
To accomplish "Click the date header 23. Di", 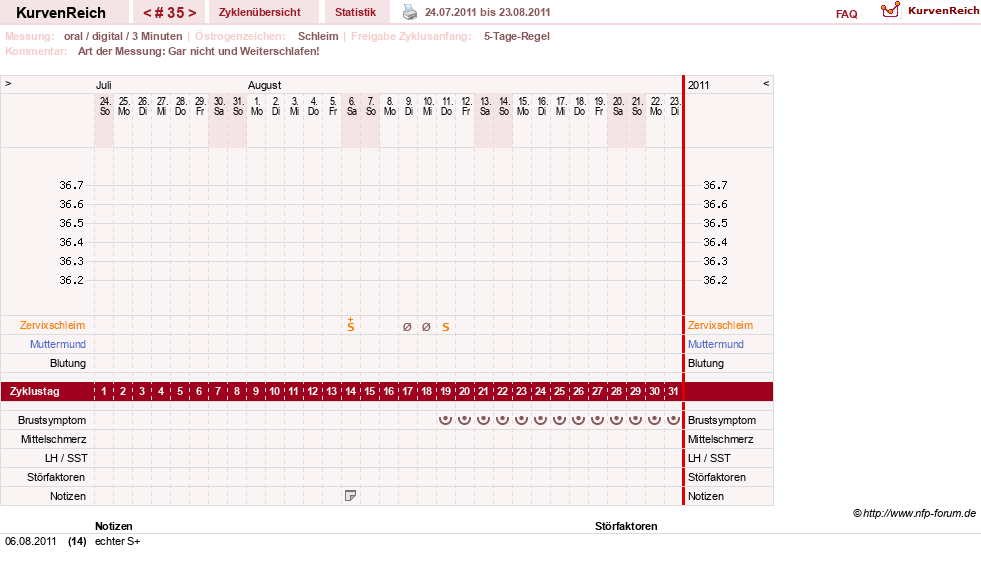I will pyautogui.click(x=674, y=106).
